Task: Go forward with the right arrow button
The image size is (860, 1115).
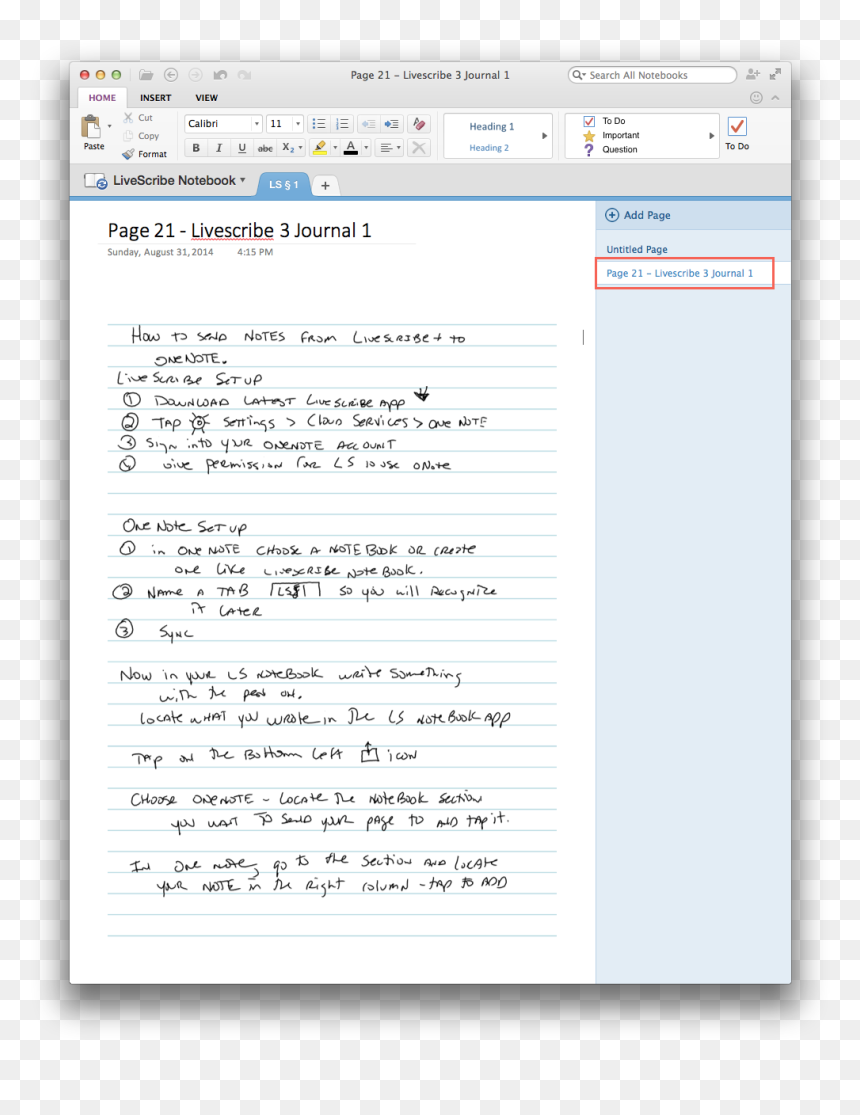Action: coord(195,75)
